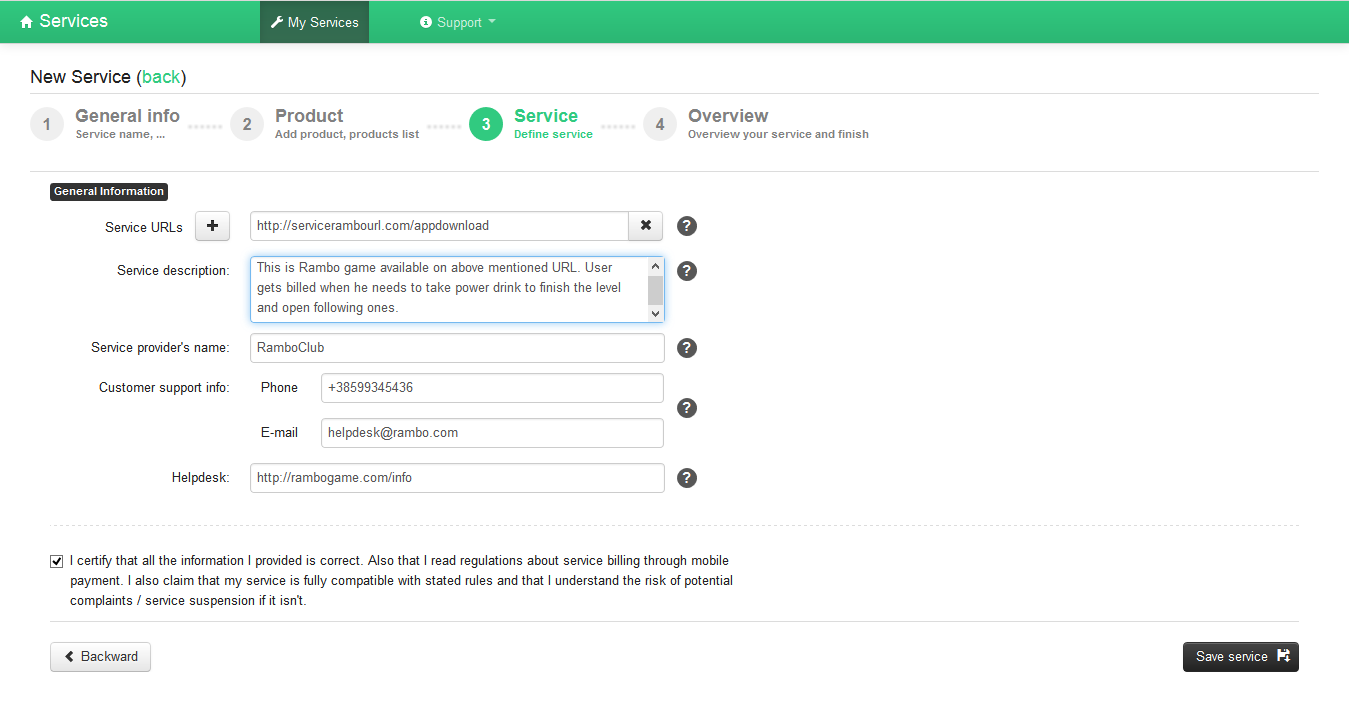Add another Service URL with plus button
The height and width of the screenshot is (725, 1349).
click(x=212, y=226)
